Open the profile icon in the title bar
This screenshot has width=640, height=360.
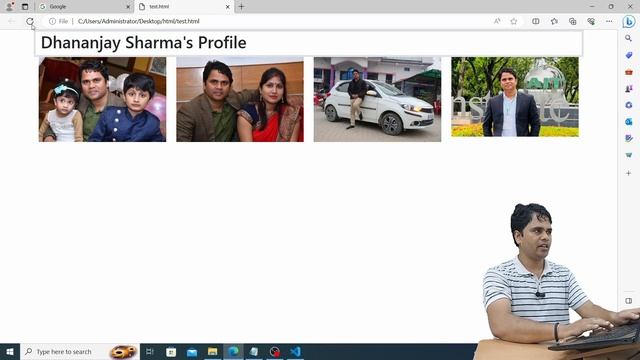coord(9,7)
